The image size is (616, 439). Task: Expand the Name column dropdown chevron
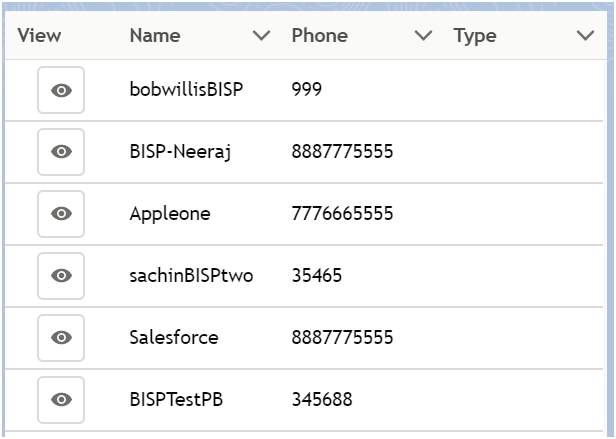(261, 35)
